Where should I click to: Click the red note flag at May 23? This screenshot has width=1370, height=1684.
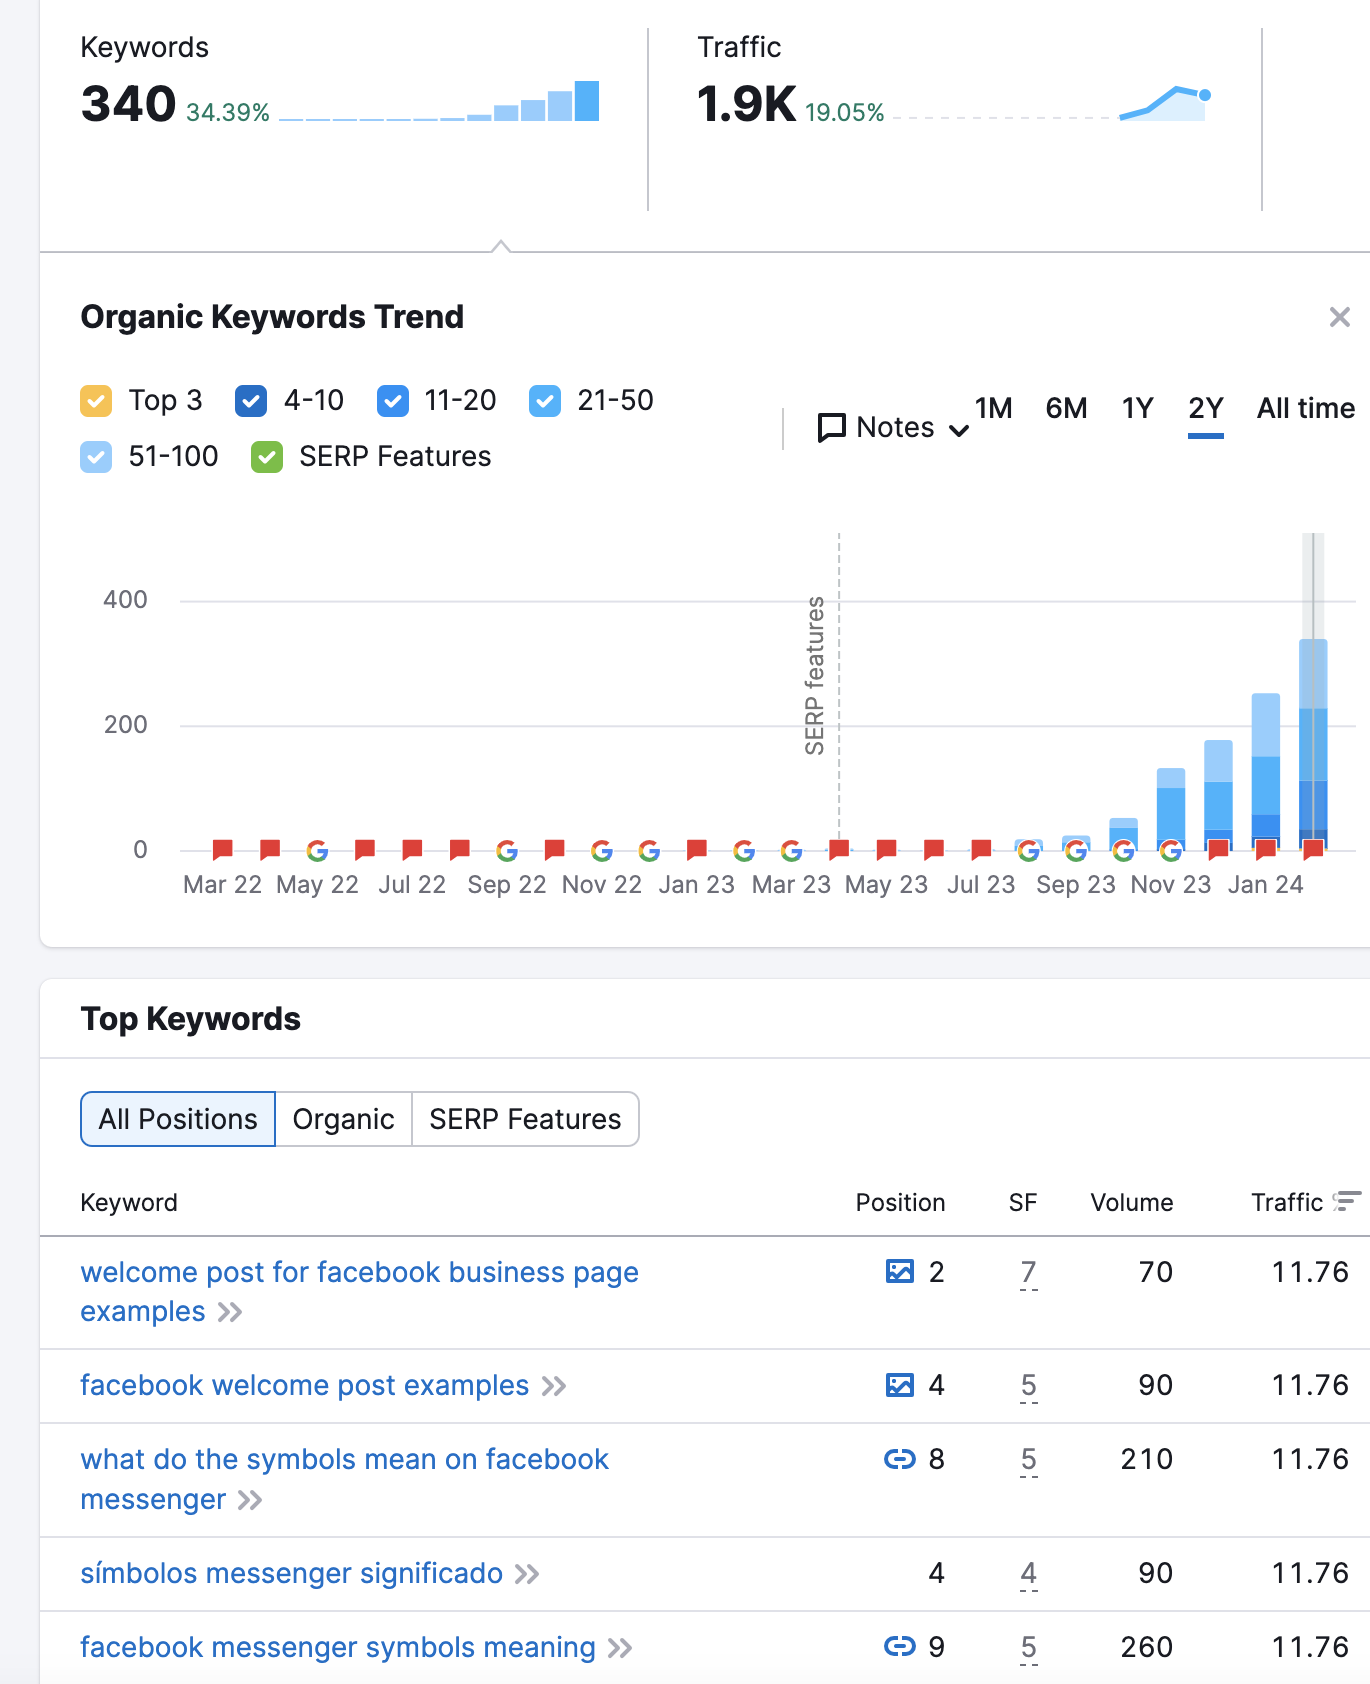[886, 850]
